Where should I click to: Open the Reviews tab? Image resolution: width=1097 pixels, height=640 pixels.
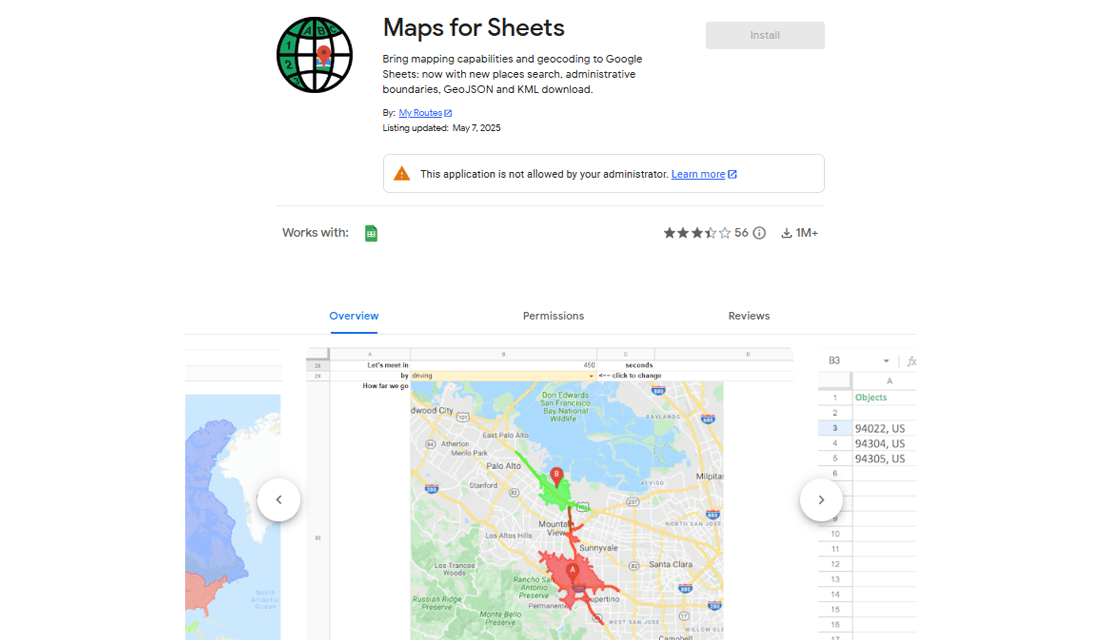click(x=749, y=315)
